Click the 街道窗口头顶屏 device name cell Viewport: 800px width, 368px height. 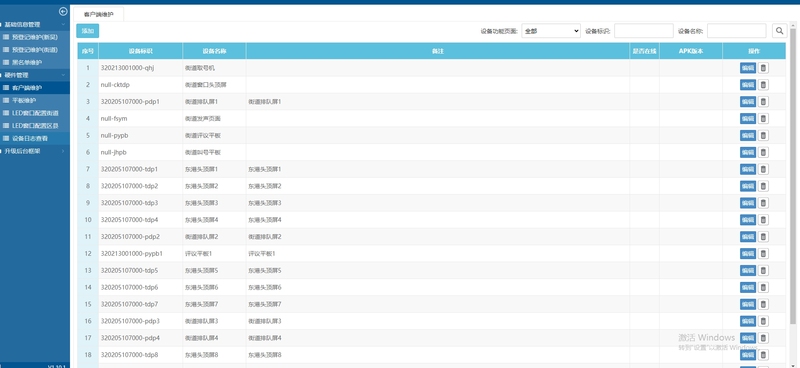tap(214, 85)
